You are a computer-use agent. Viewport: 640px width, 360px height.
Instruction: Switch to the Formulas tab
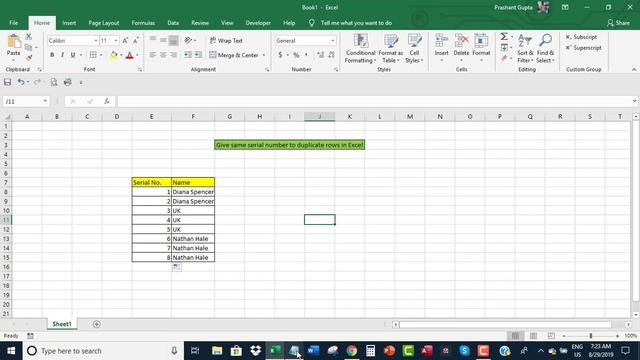pyautogui.click(x=143, y=23)
